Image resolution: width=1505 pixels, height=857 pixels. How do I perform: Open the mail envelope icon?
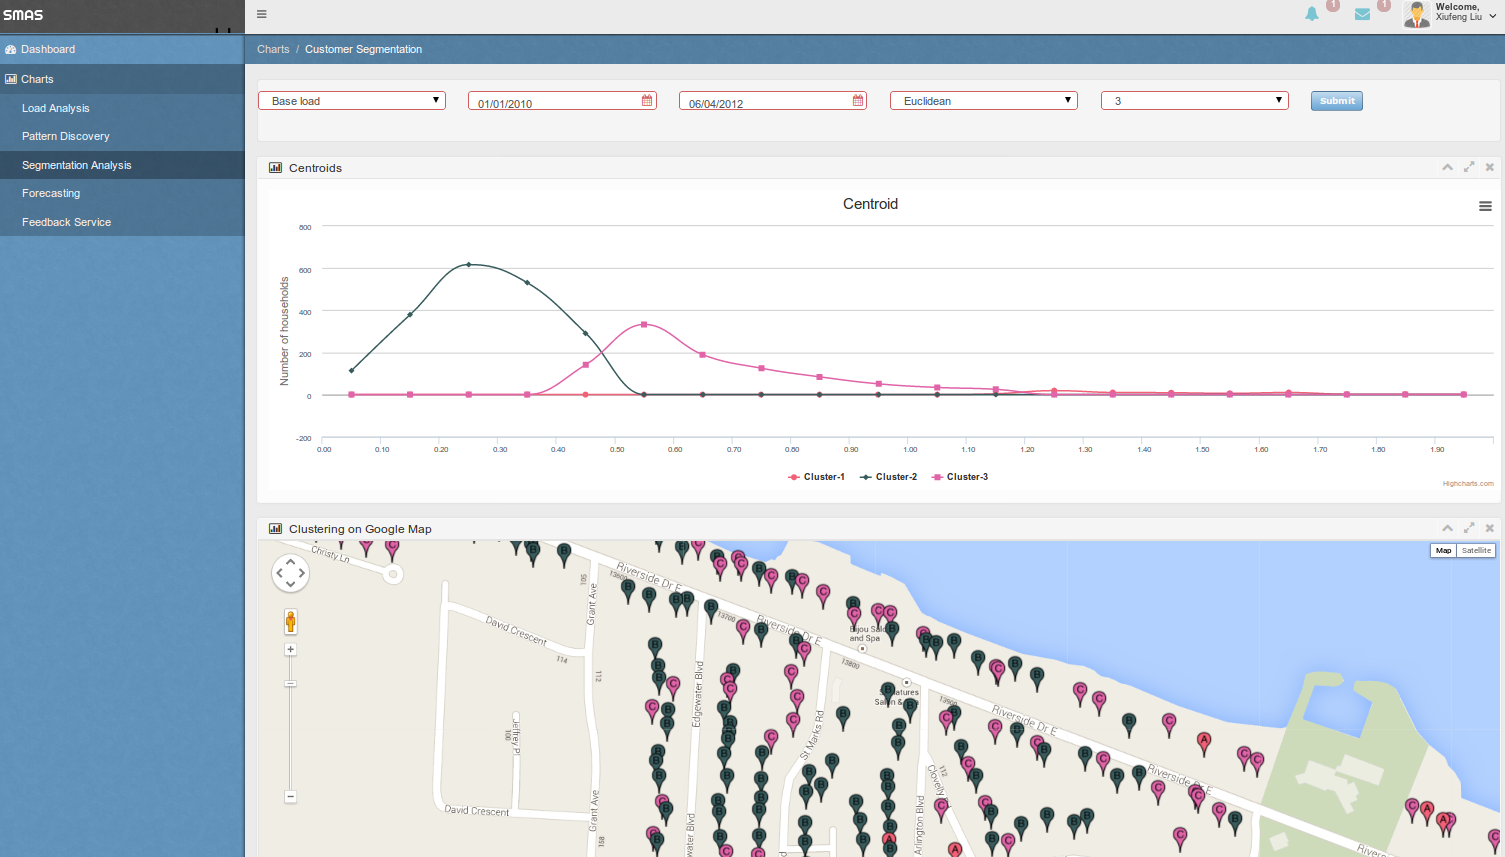point(1362,14)
